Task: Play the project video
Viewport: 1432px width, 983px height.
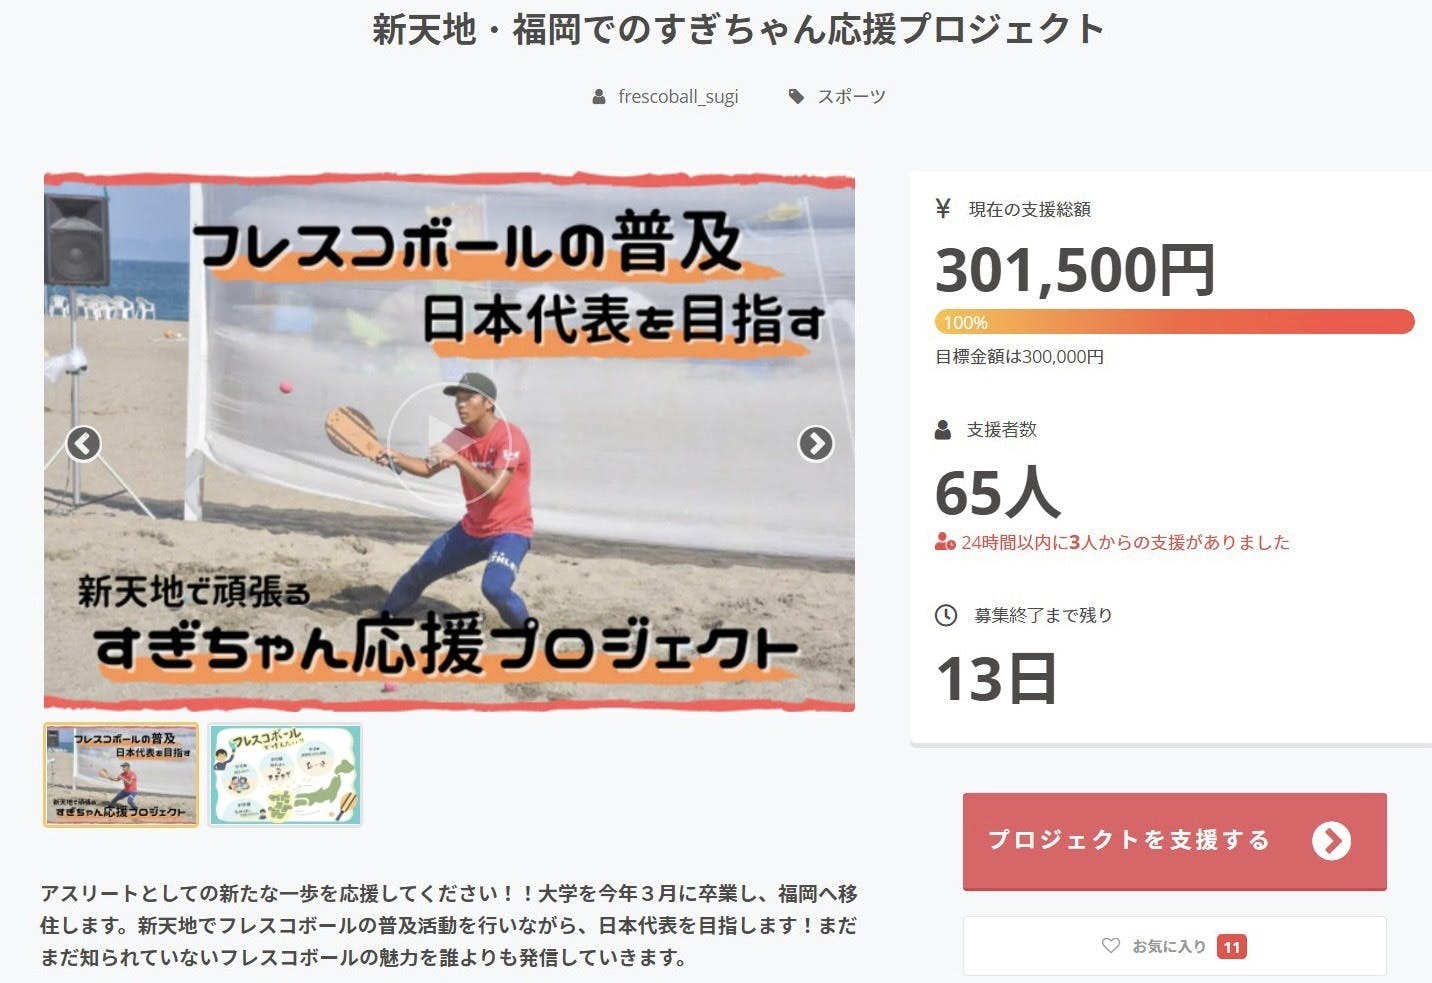Action: point(449,440)
